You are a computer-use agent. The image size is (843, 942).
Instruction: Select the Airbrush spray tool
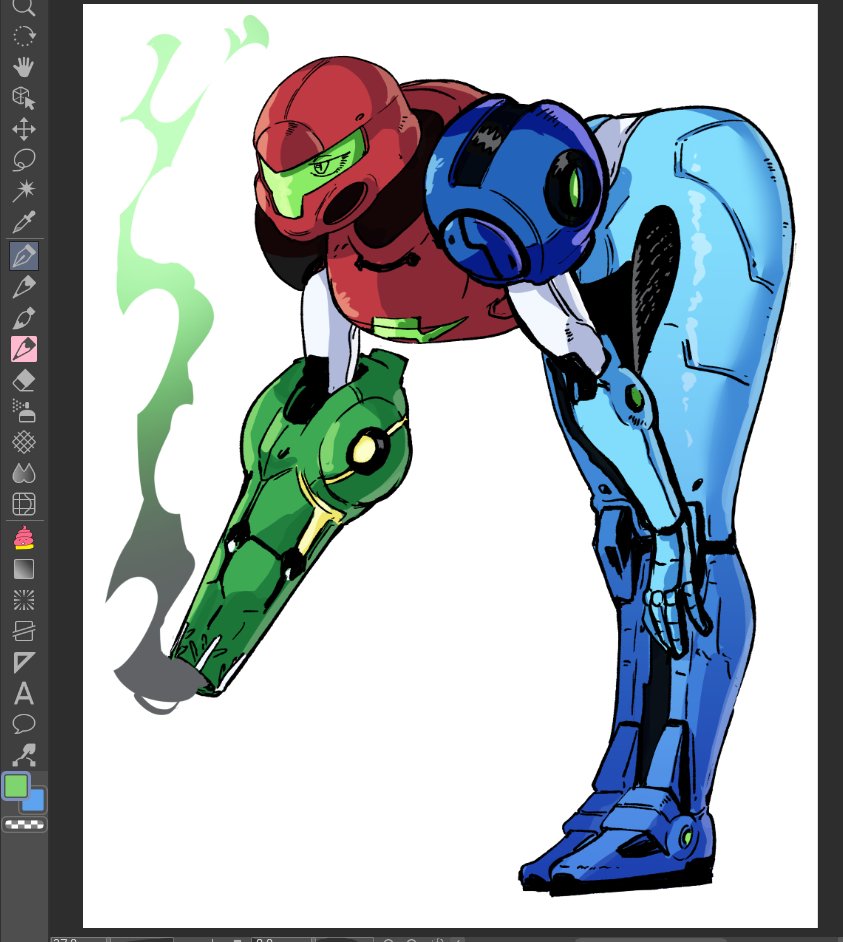tap(24, 412)
